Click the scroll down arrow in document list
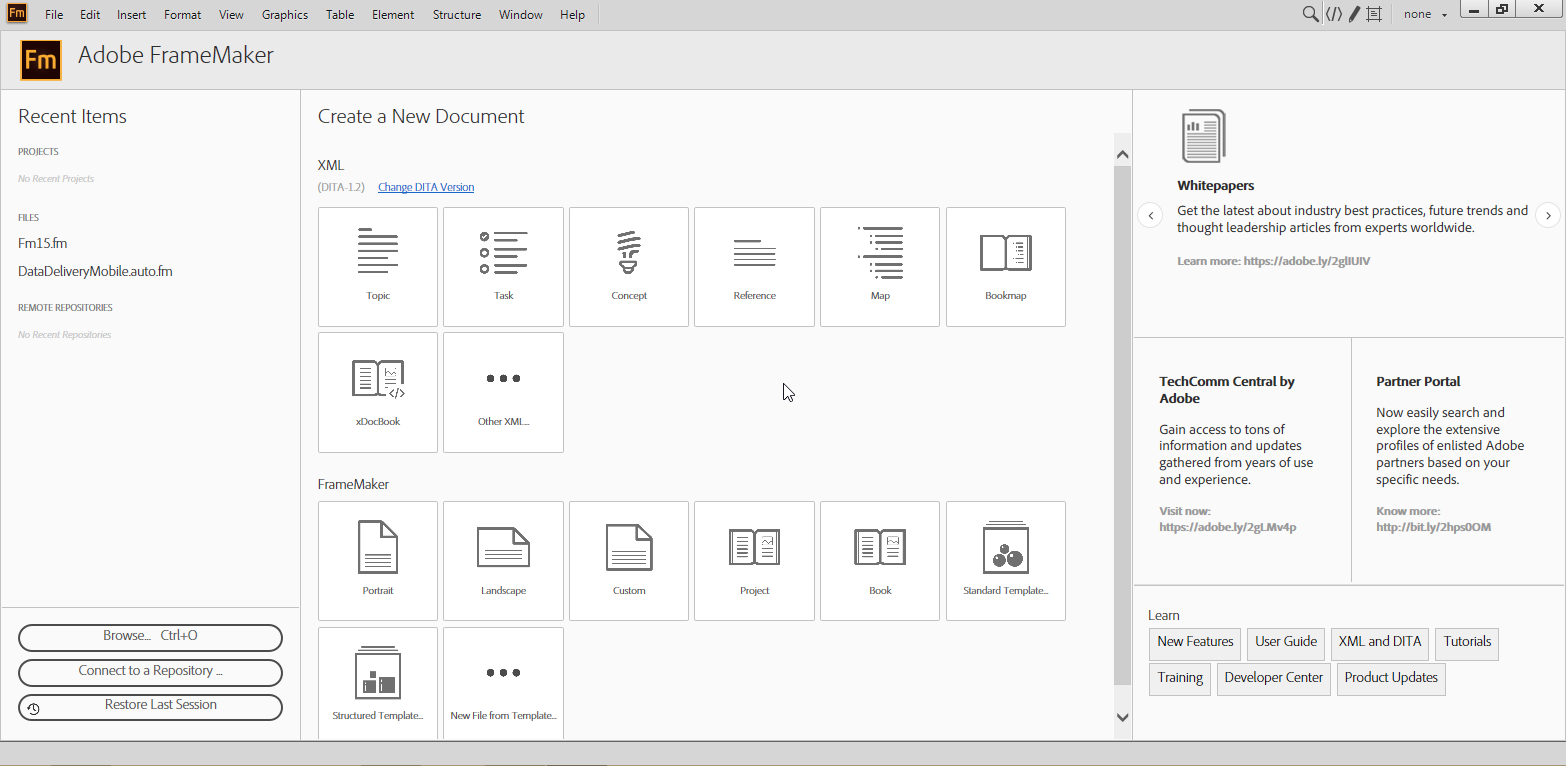Image resolution: width=1566 pixels, height=766 pixels. coord(1122,717)
